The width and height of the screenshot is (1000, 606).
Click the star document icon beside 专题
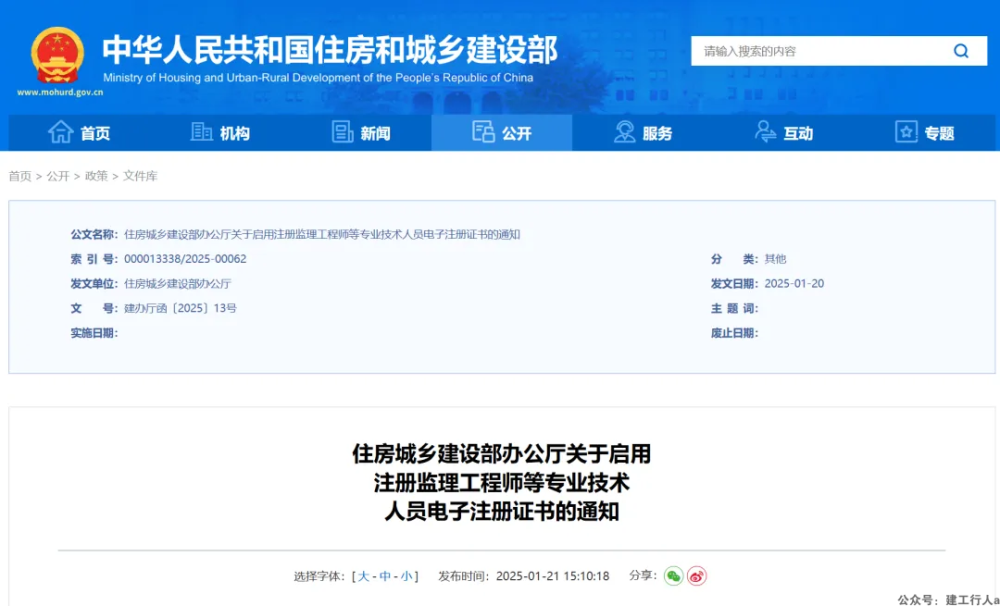(x=906, y=132)
